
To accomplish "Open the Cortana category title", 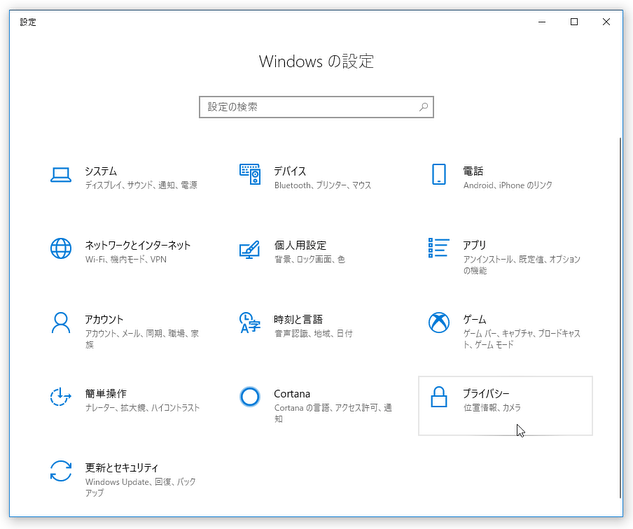I will [292, 394].
